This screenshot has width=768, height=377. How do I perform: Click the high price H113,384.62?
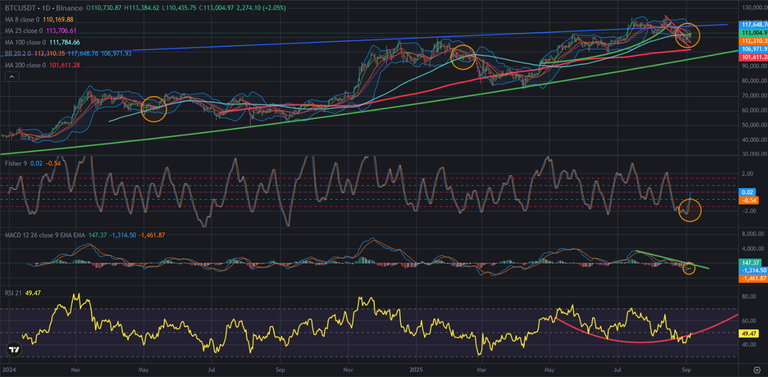tap(143, 8)
